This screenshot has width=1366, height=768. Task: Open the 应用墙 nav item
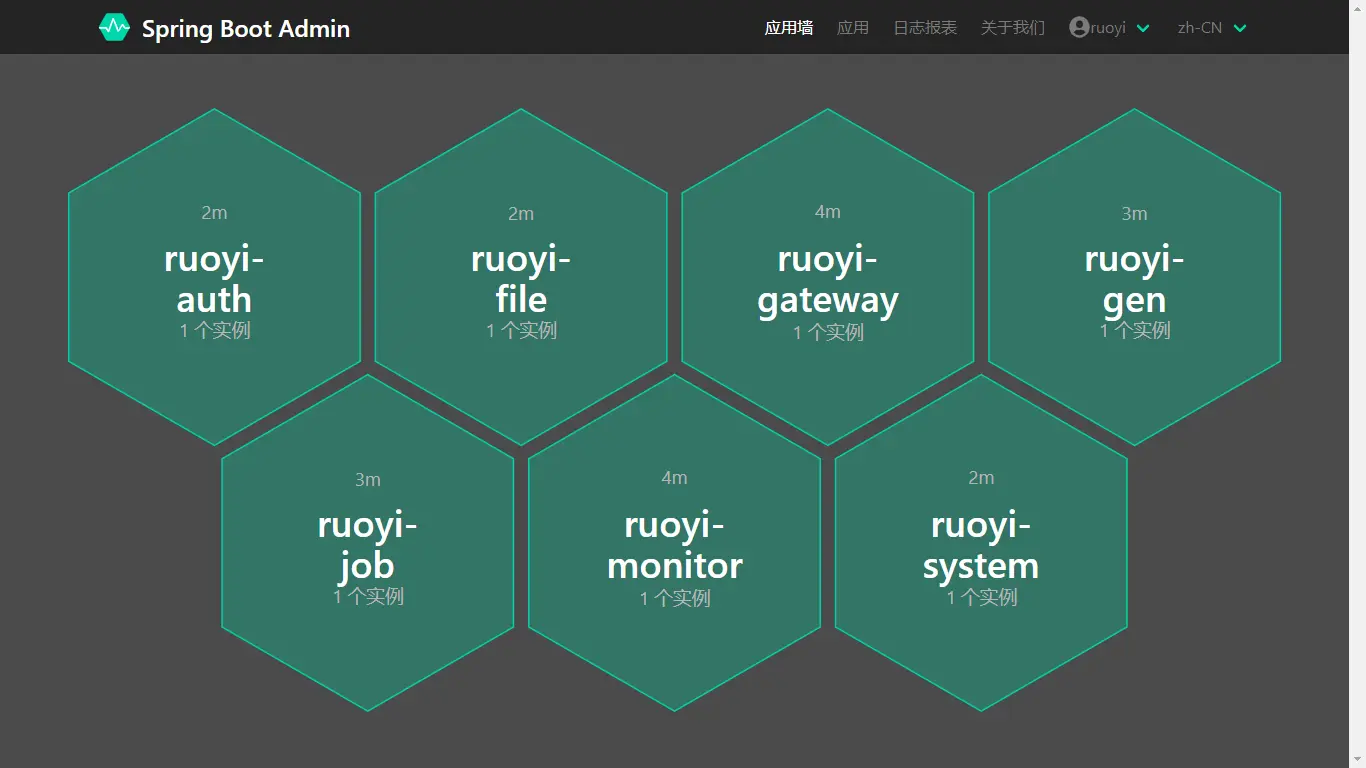(x=789, y=28)
